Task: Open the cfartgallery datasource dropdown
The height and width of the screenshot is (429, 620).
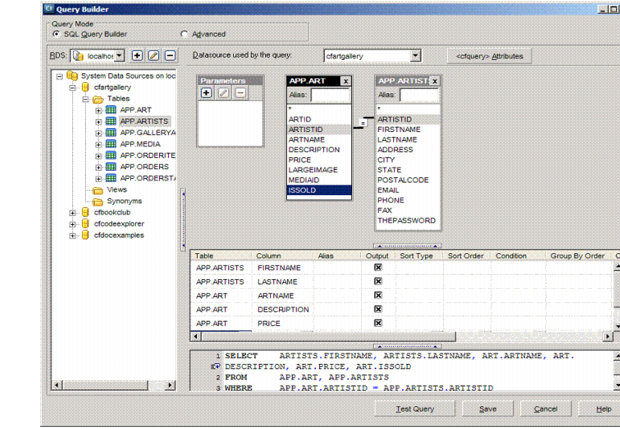Action: pyautogui.click(x=415, y=57)
